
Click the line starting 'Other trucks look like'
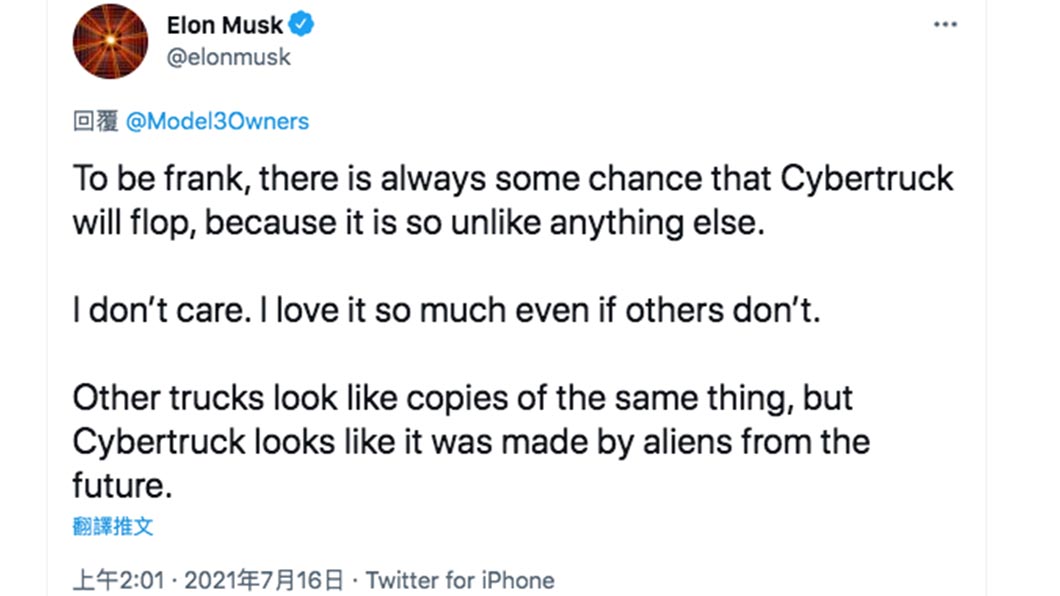pos(462,399)
